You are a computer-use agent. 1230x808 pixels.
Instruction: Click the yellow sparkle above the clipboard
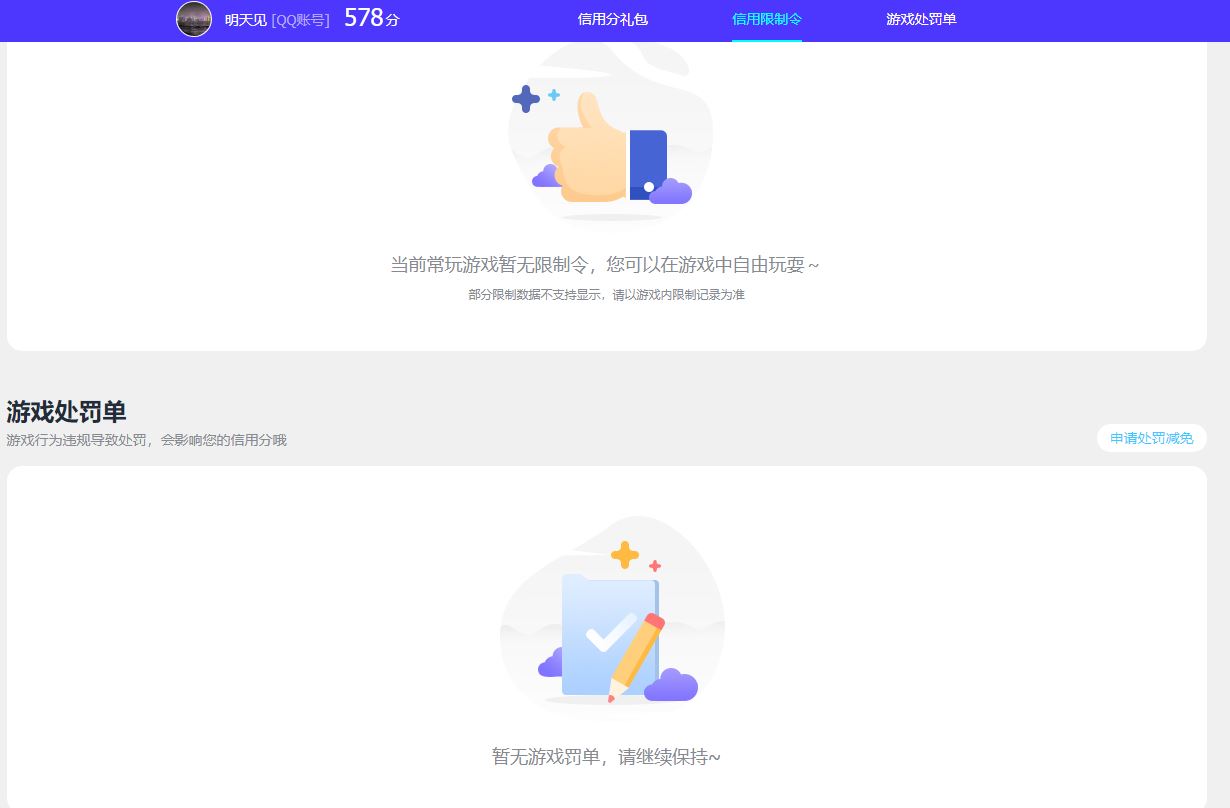pyautogui.click(x=625, y=554)
